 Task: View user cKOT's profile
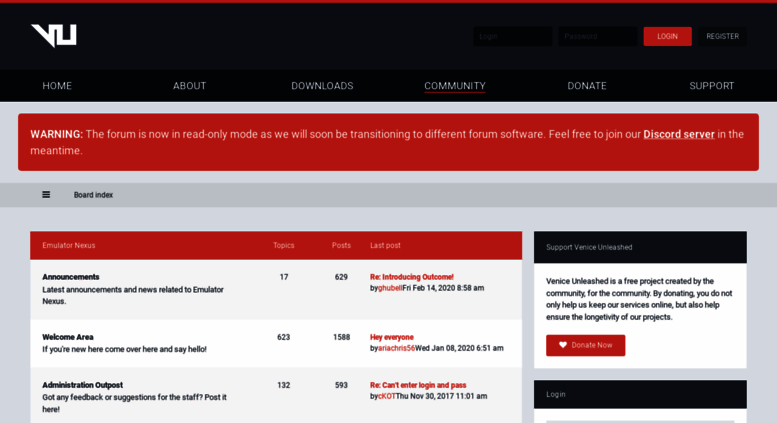tap(387, 396)
